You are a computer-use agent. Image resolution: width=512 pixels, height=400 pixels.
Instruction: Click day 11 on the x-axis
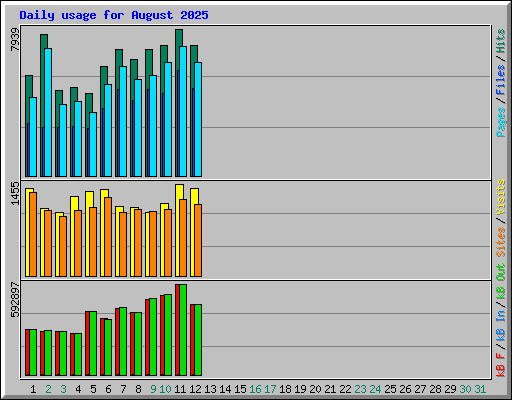180,389
